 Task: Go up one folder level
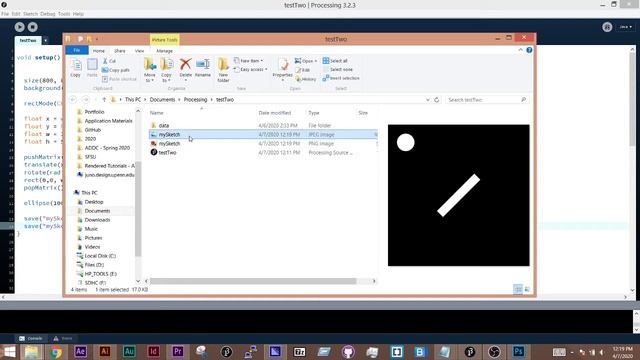coord(104,100)
